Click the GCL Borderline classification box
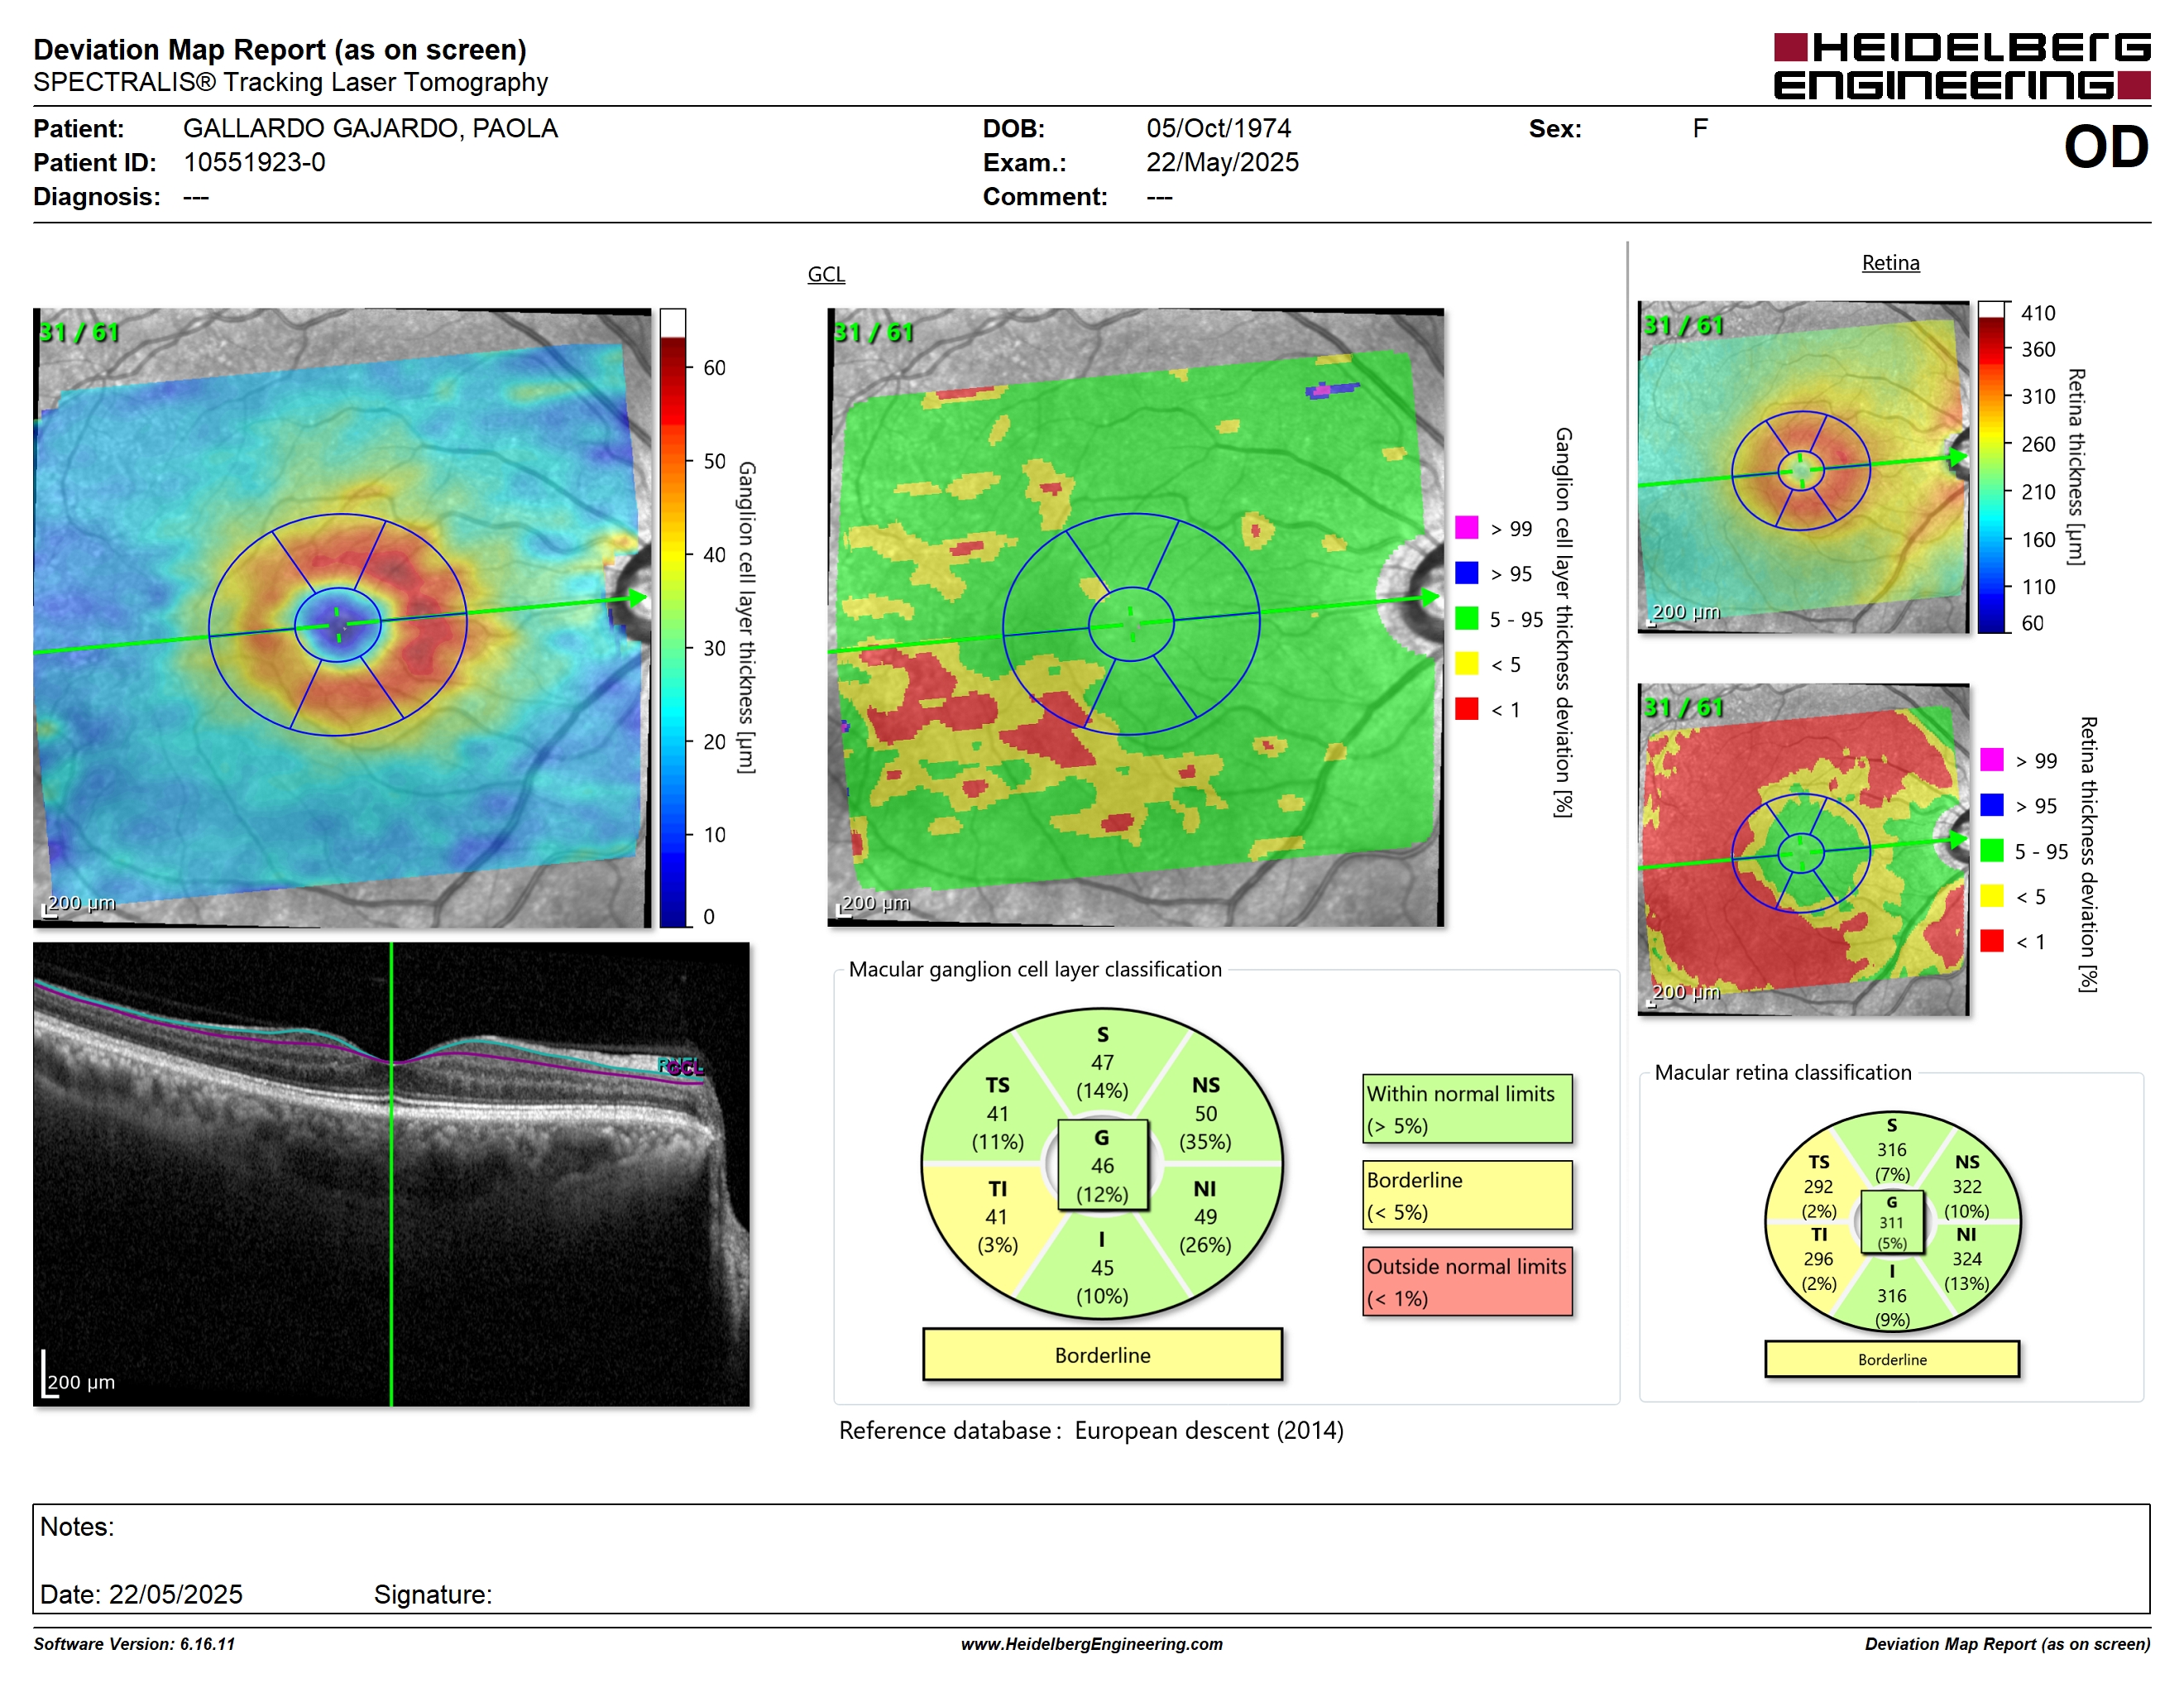Viewport: 2184px width, 1688px height. tap(1102, 1355)
